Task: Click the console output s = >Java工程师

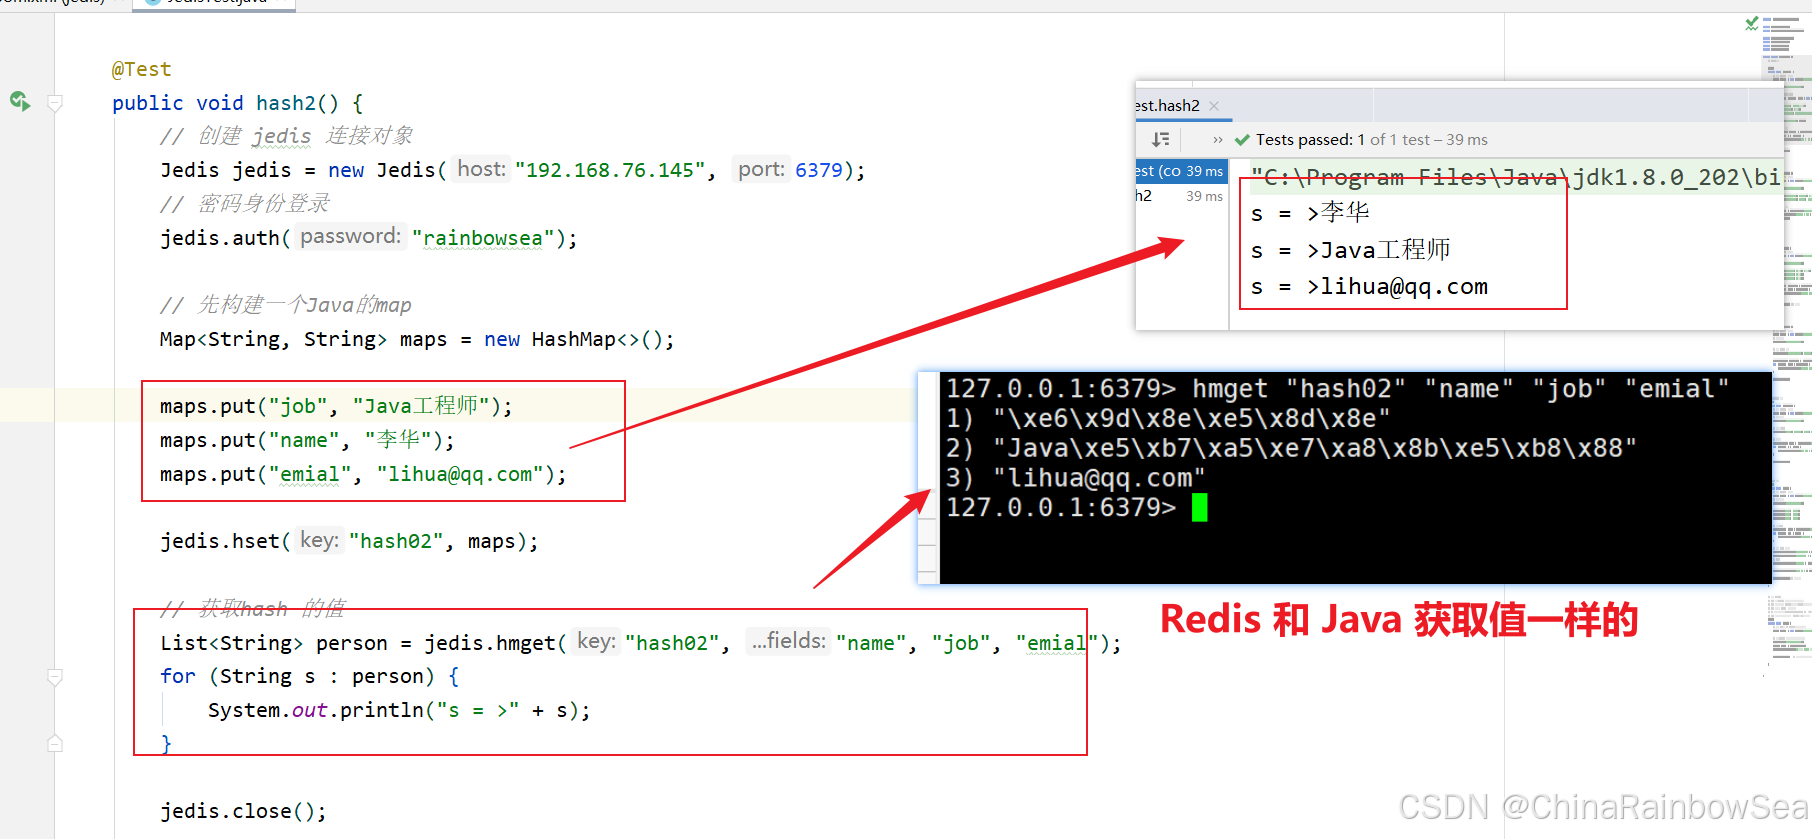Action: 1350,250
